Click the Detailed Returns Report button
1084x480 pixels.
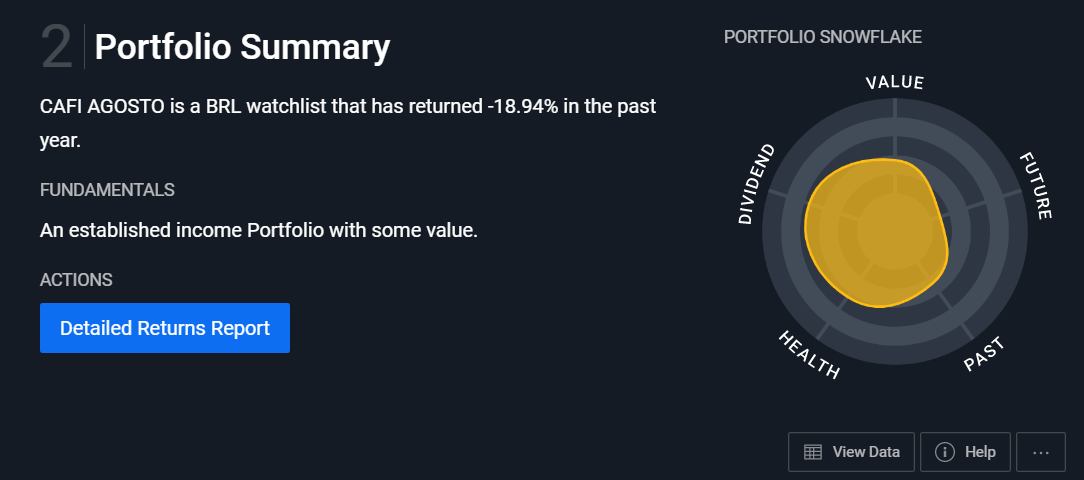pyautogui.click(x=165, y=328)
